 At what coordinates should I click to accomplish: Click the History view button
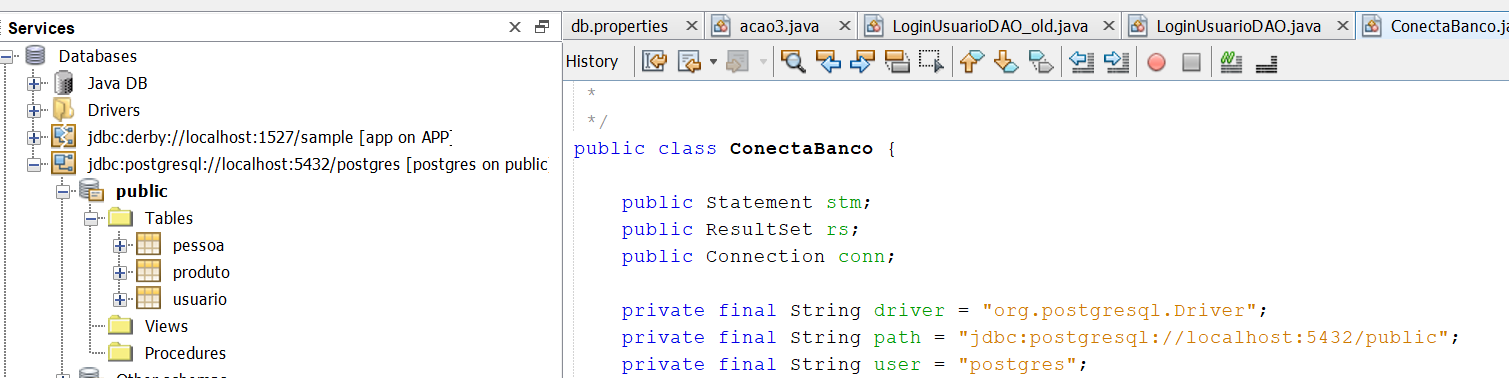592,61
